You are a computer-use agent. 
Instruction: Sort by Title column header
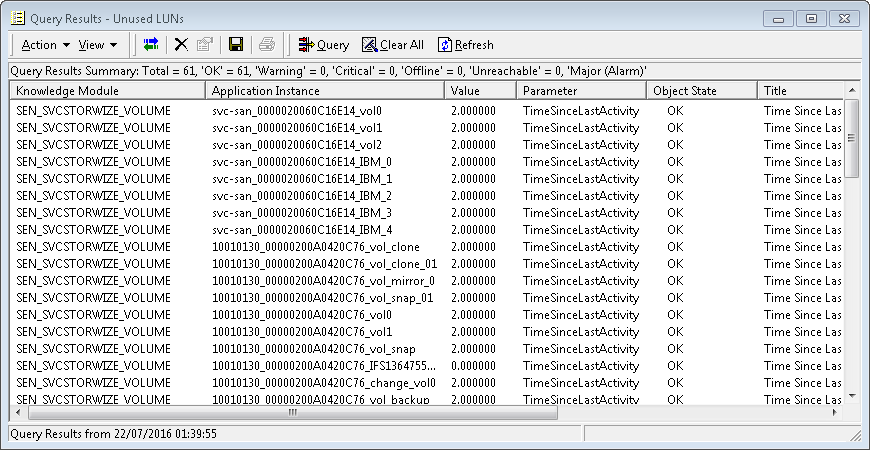coord(800,90)
